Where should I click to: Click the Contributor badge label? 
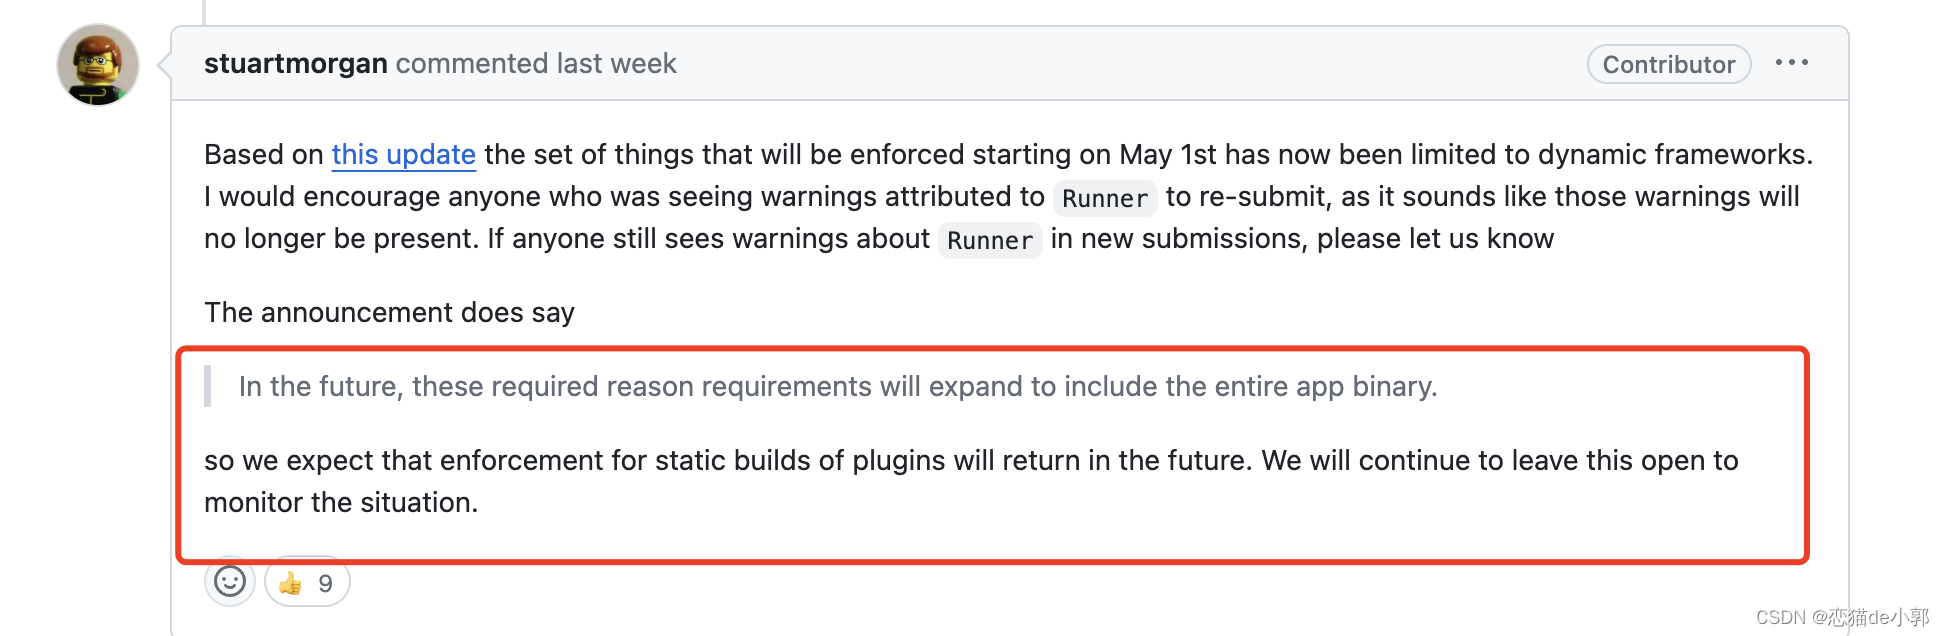pos(1668,64)
